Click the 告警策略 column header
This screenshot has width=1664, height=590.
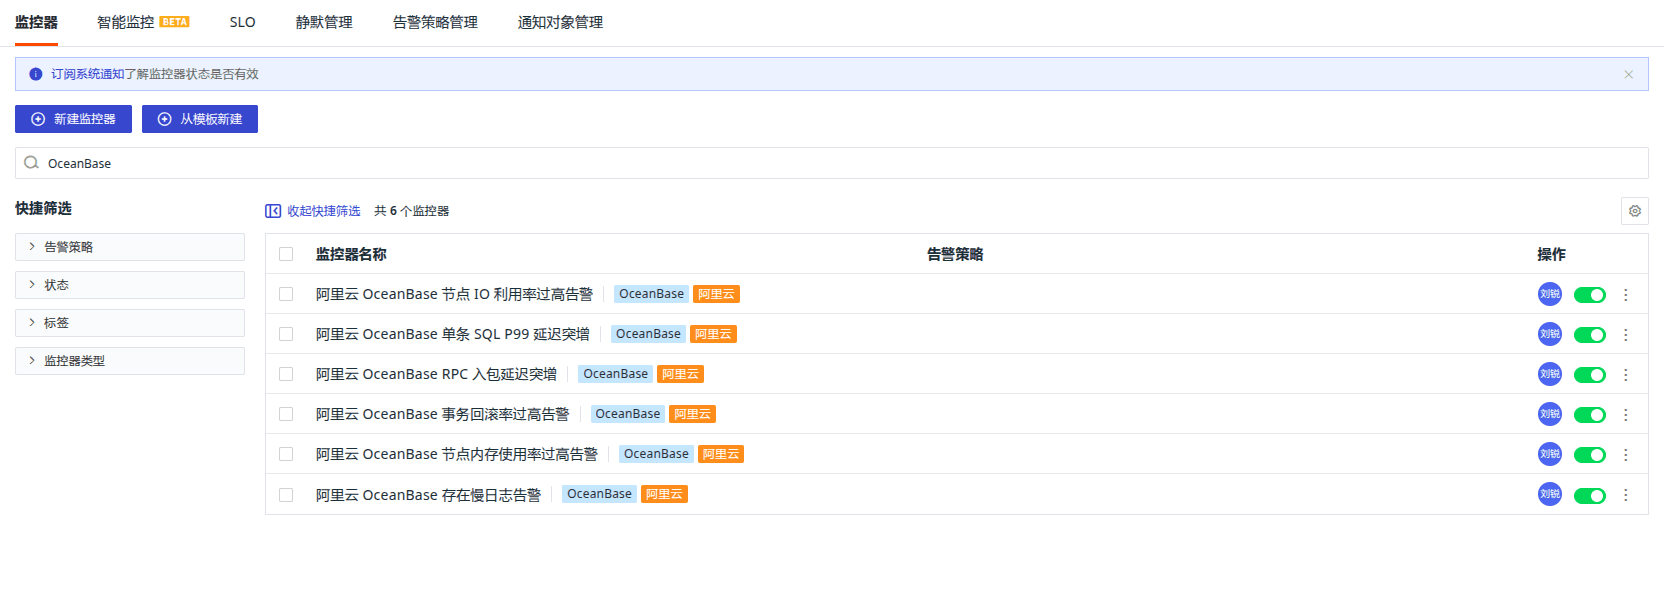point(955,254)
